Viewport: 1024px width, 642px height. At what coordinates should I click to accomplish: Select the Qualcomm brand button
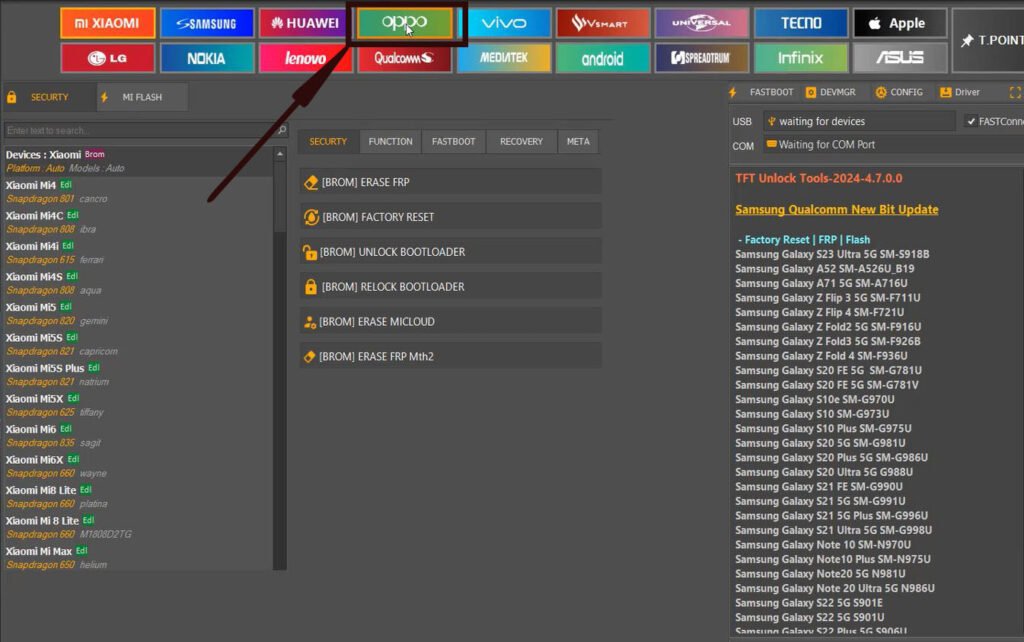[405, 58]
